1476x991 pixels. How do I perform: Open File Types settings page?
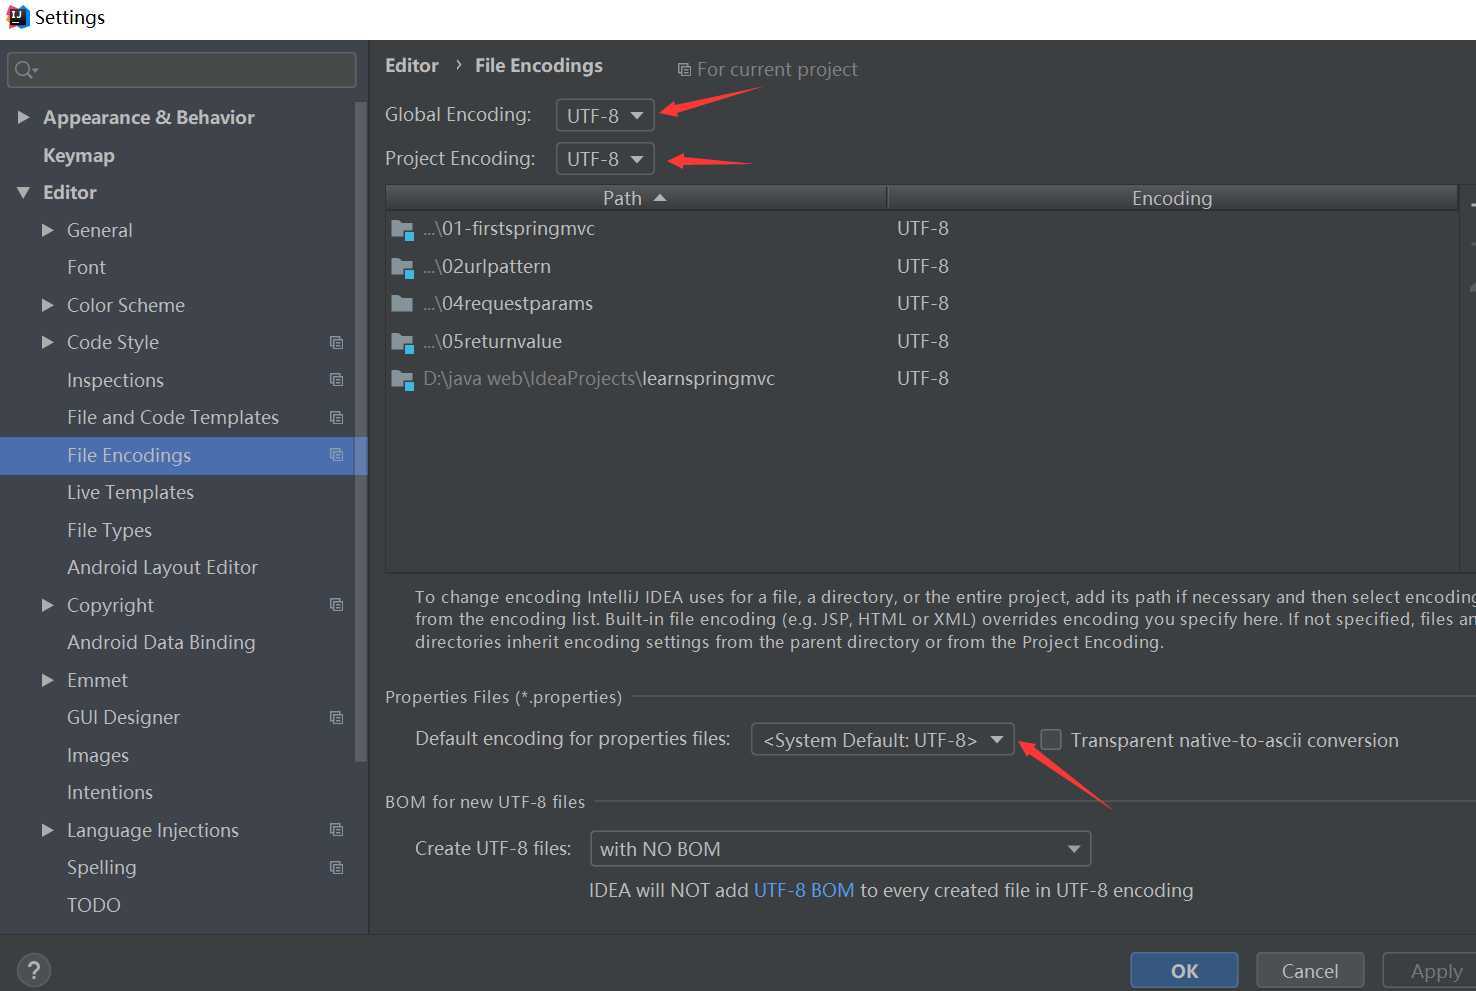point(109,530)
